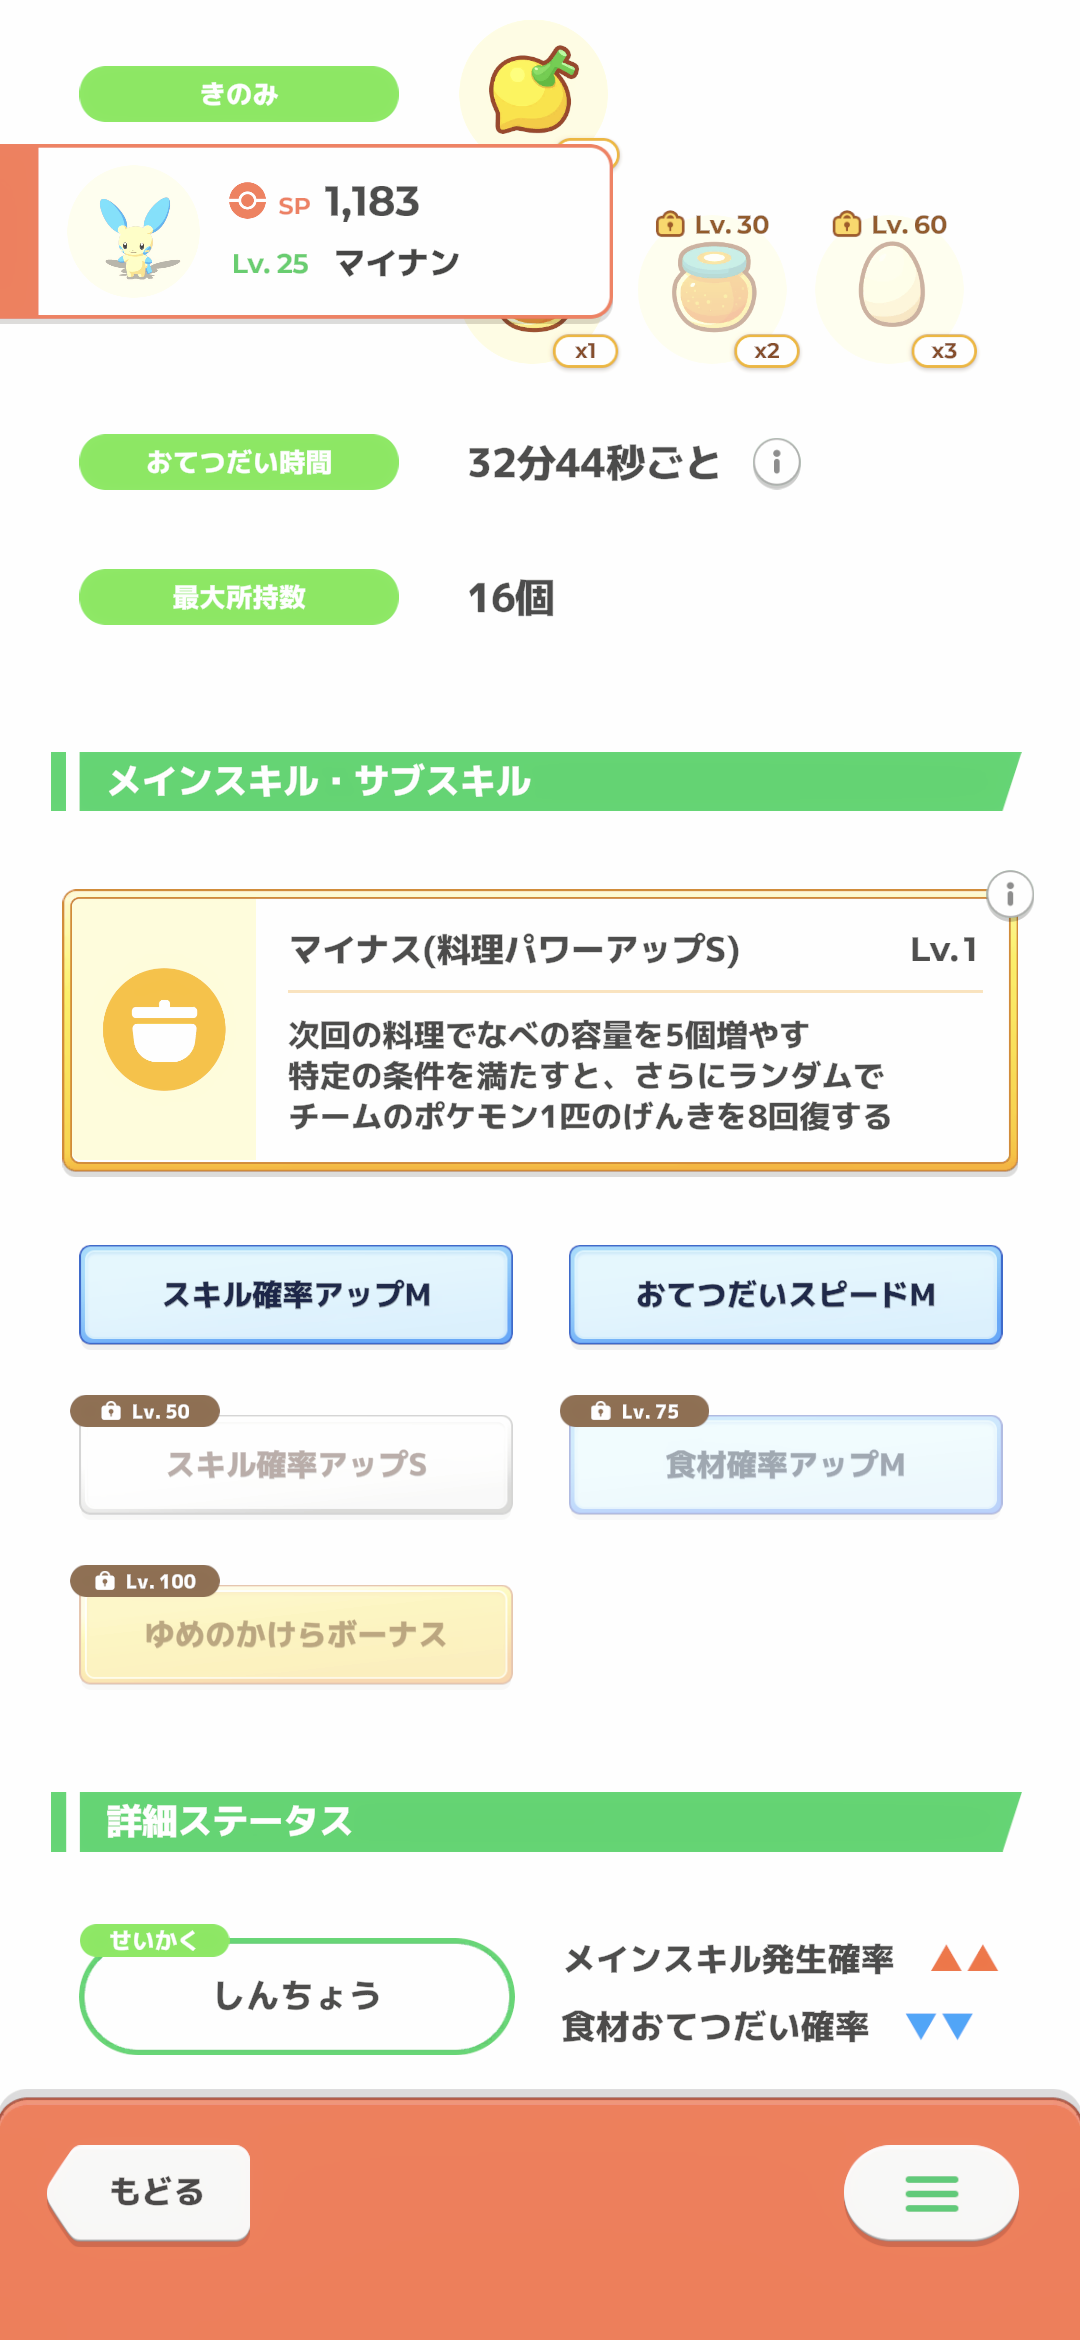Select the おてつだいスピードM sub skill

click(786, 1294)
